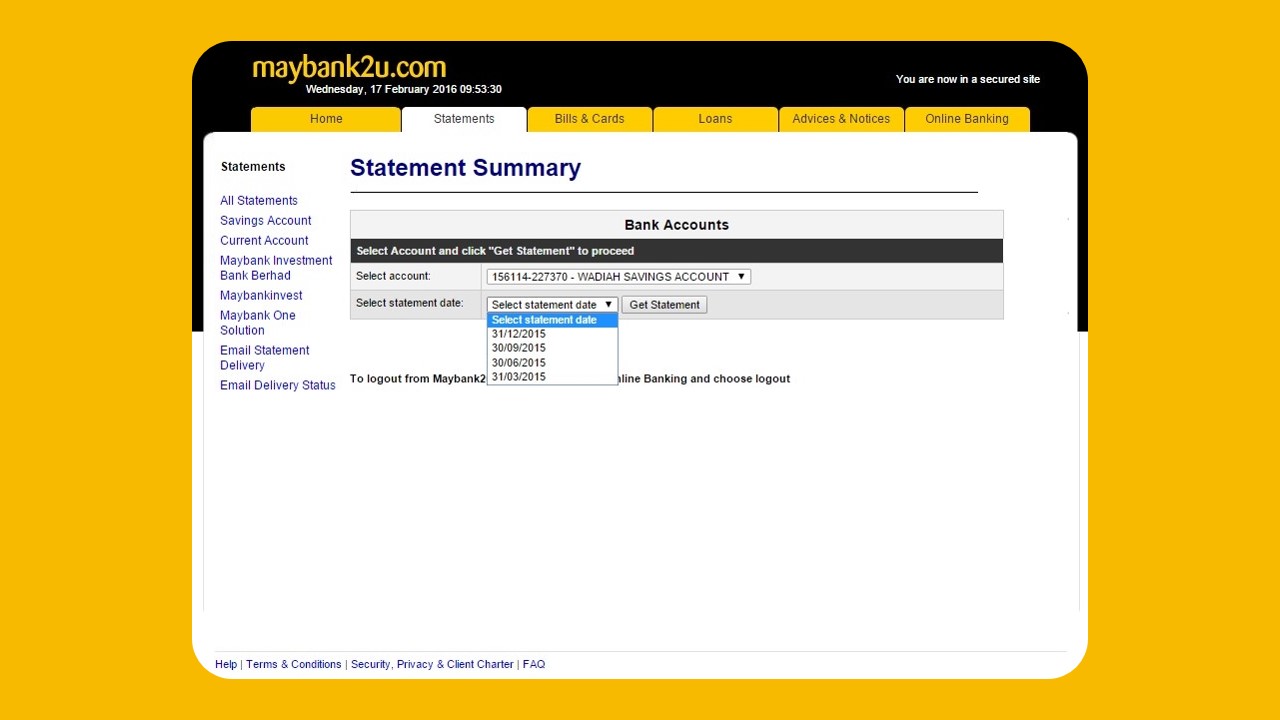
Task: Select the Online Banking tab
Action: tap(966, 119)
